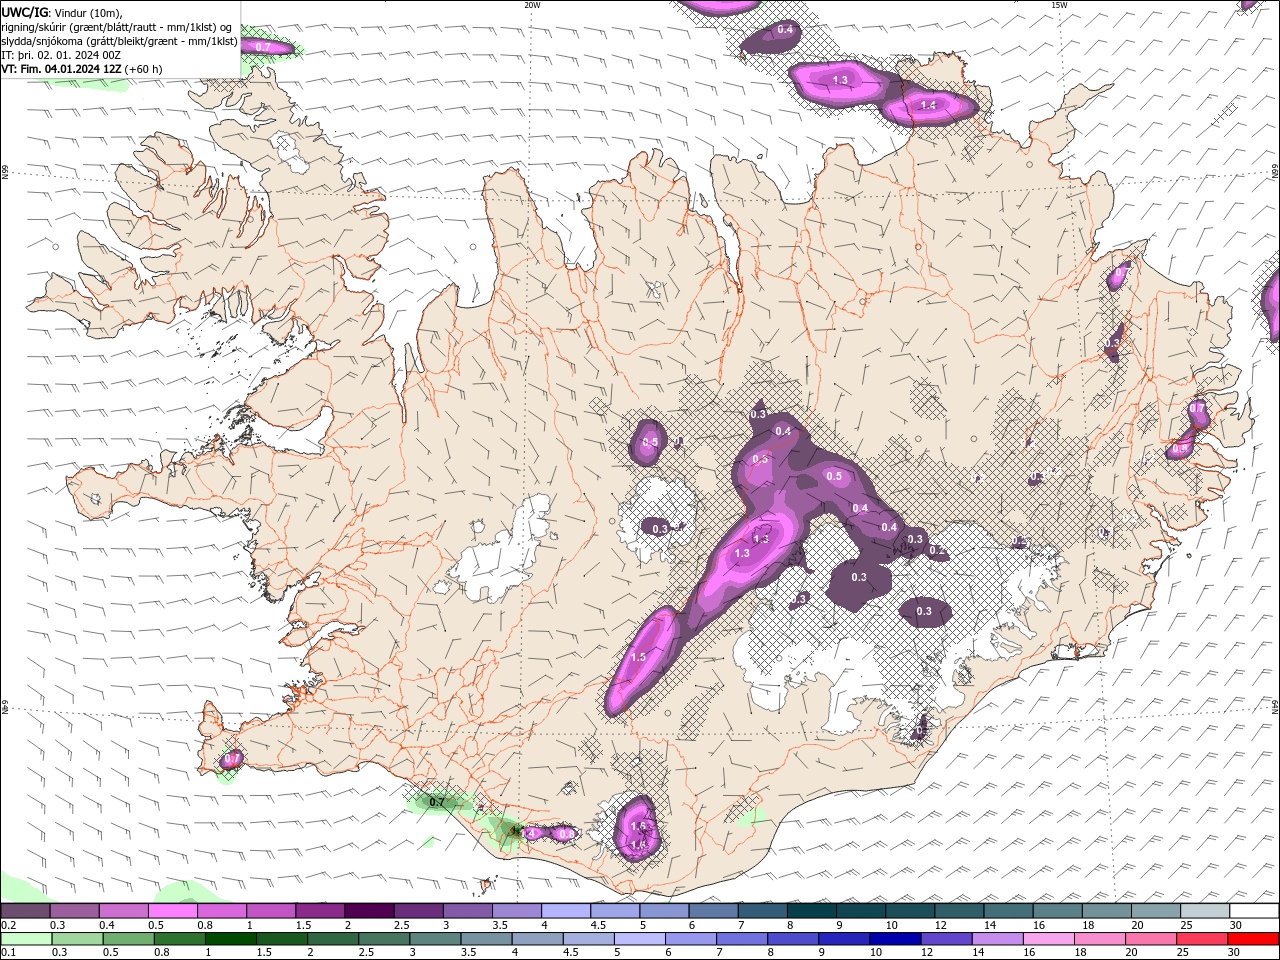This screenshot has width=1280, height=960.
Task: Pick the dark teal 8–9 snow legend swatch
Action: (x=812, y=911)
